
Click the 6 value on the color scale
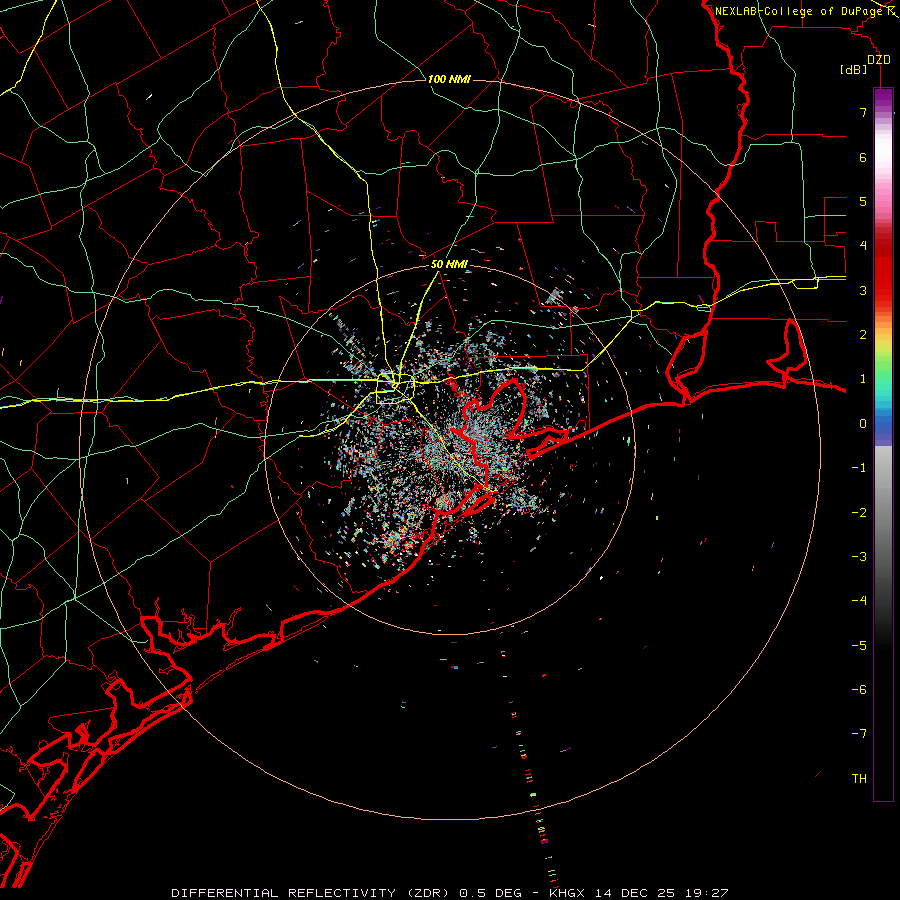click(x=863, y=157)
